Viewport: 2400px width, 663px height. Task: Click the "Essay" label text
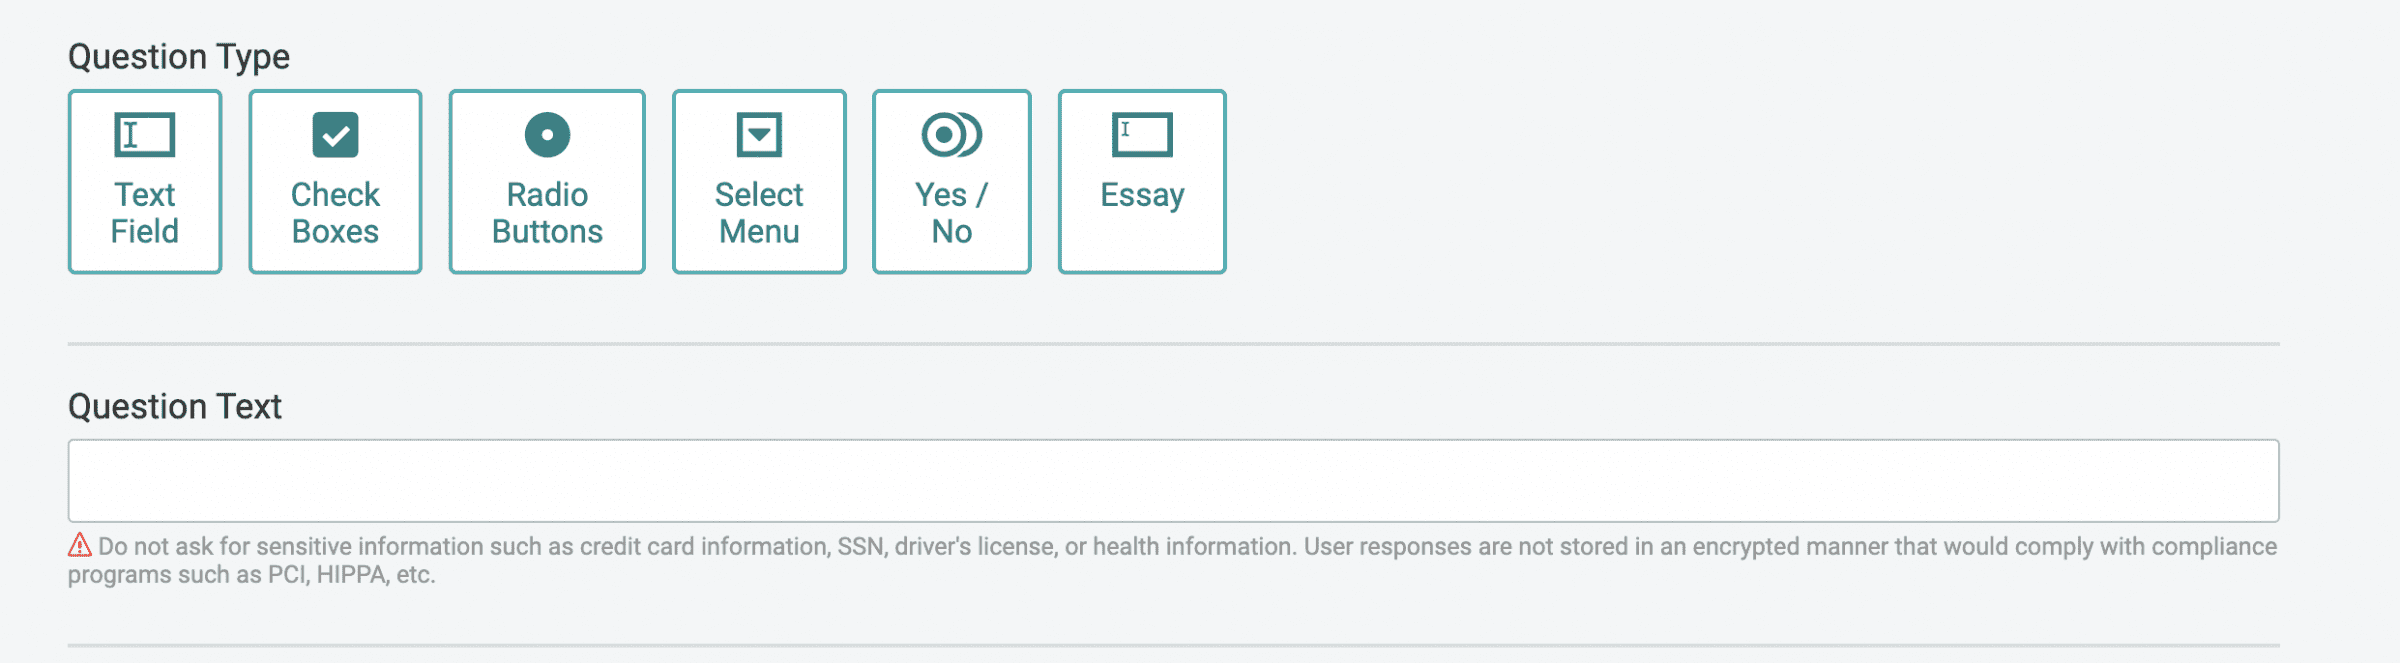tap(1142, 195)
